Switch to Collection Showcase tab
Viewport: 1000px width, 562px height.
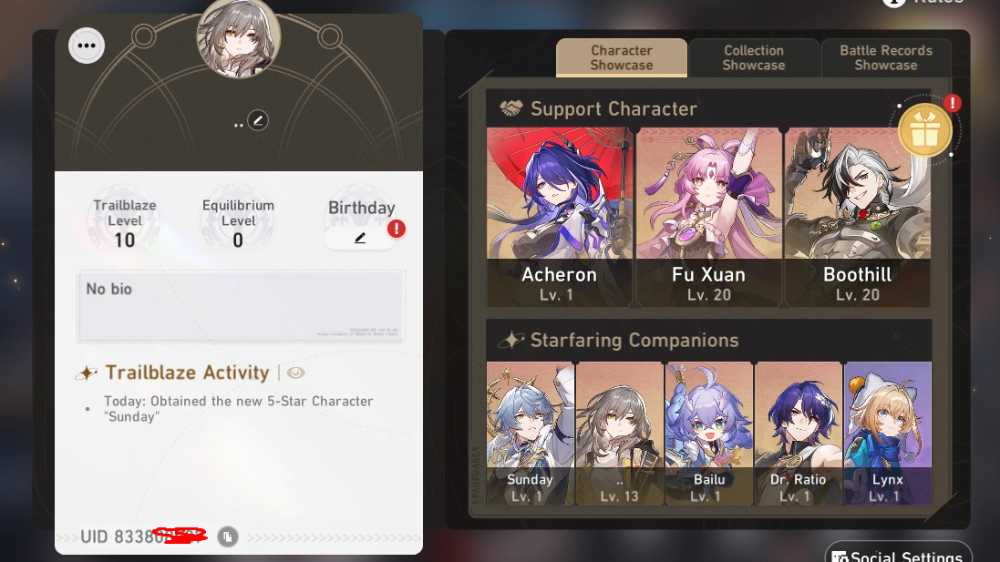(x=753, y=58)
